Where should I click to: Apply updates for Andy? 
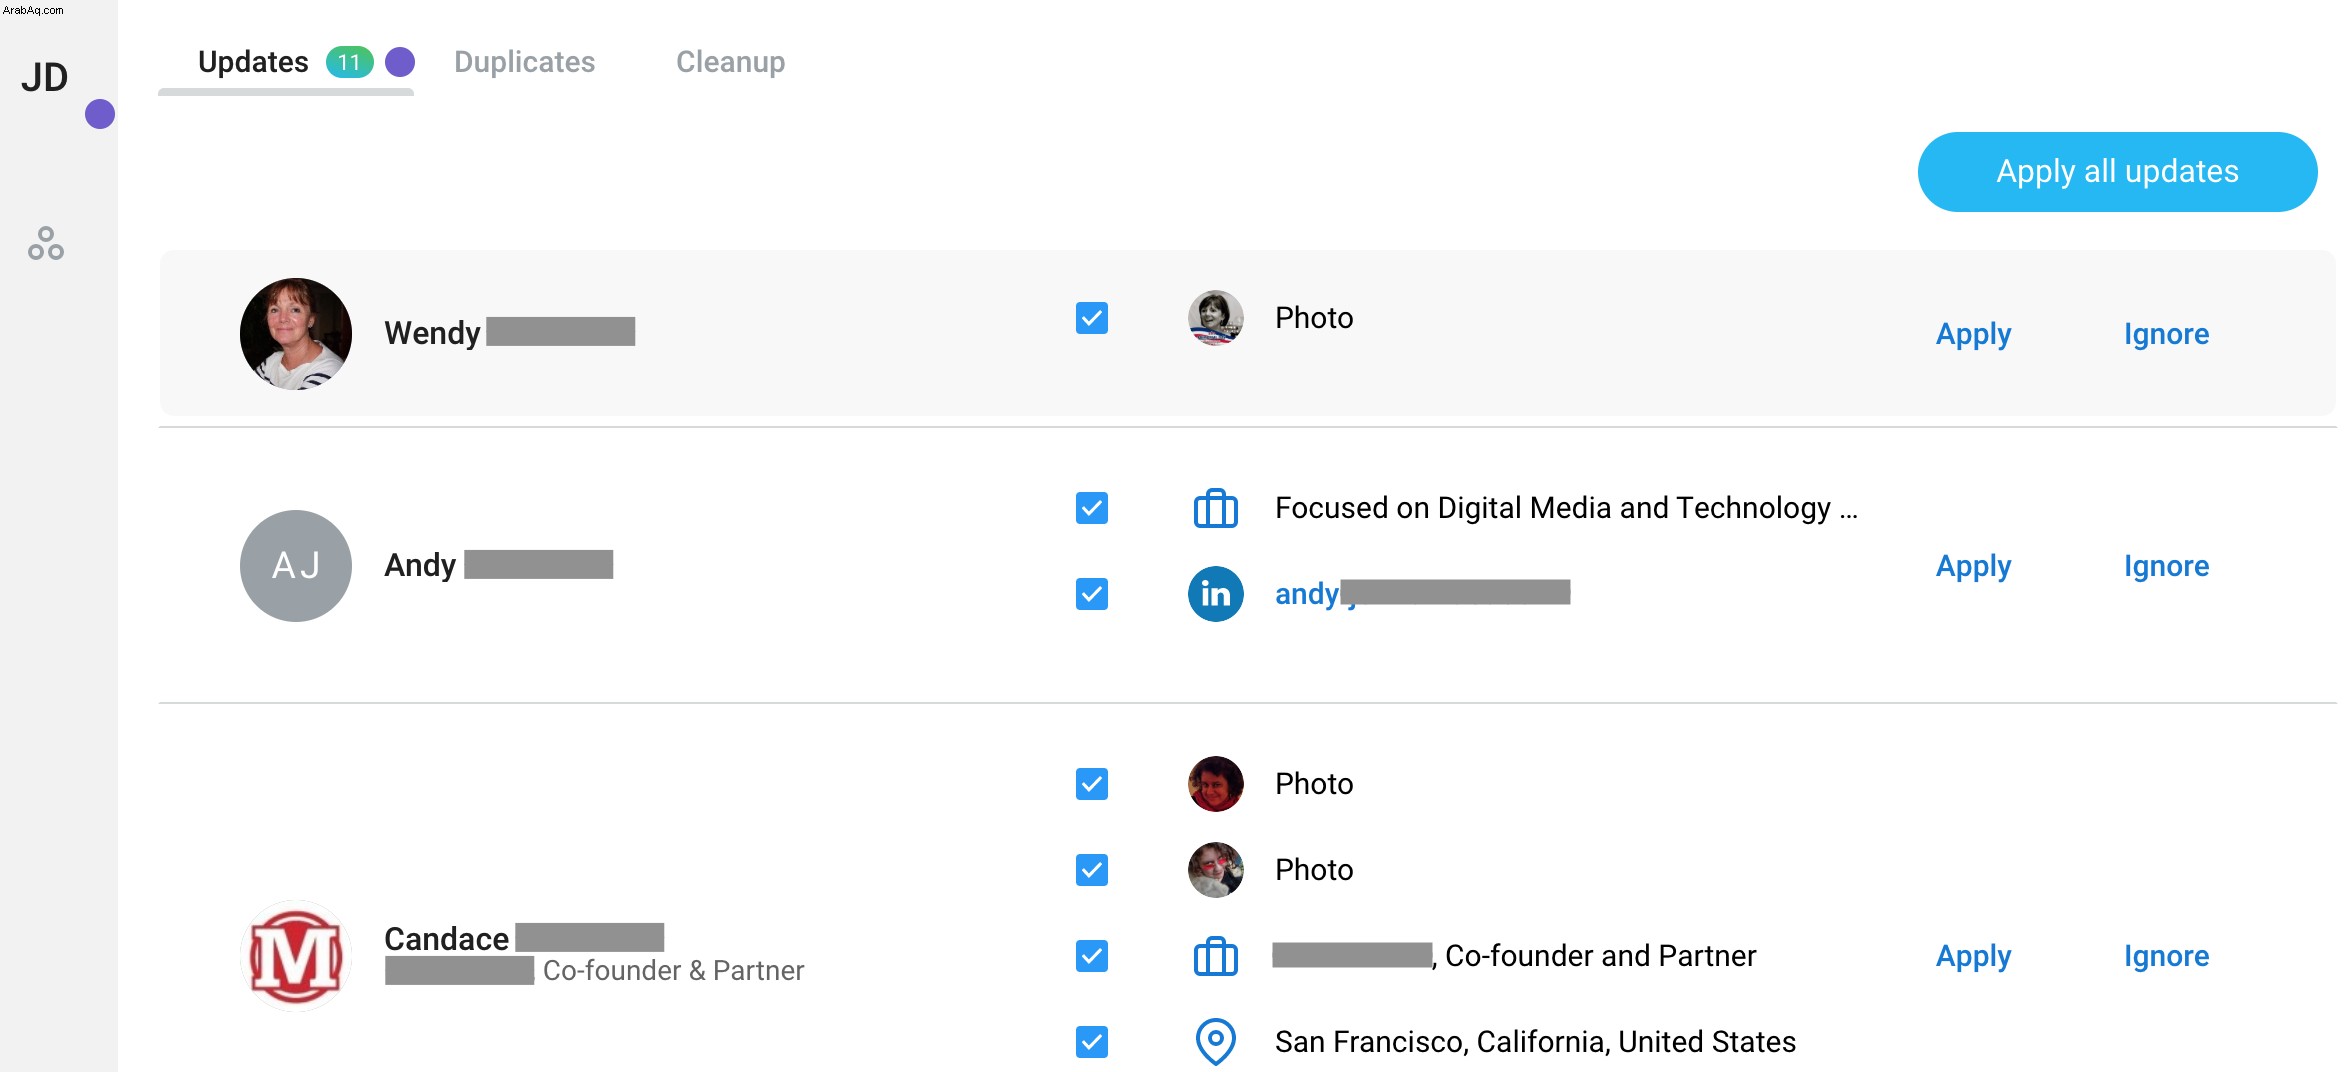tap(1973, 566)
